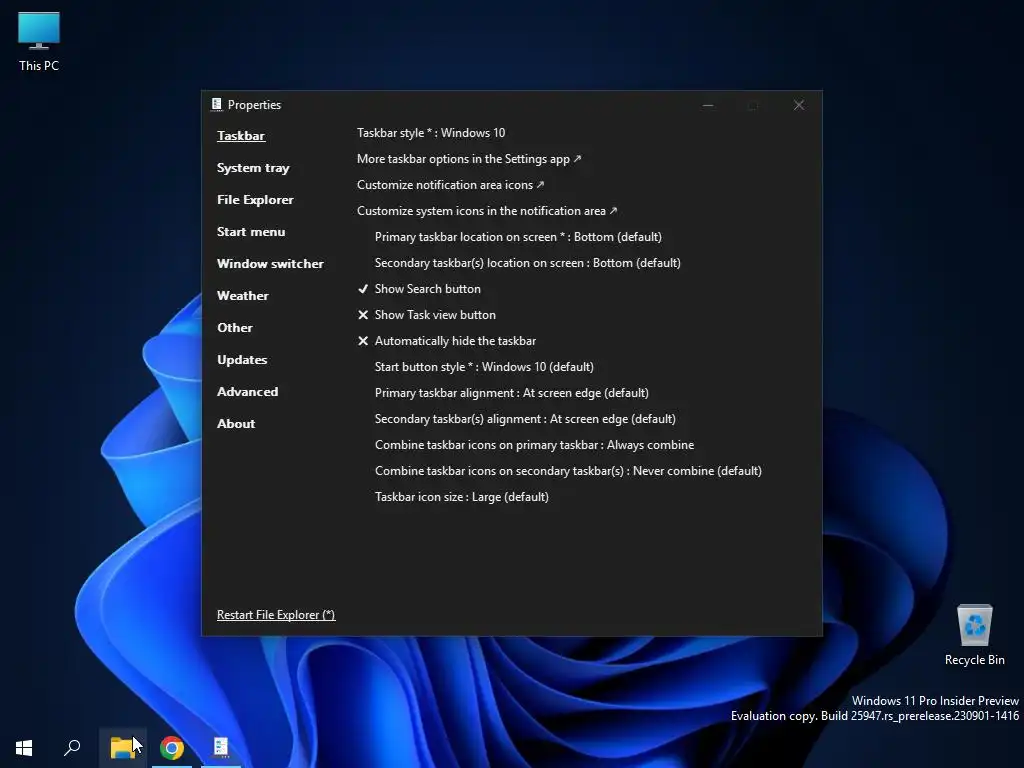The image size is (1024, 768).
Task: Switch to About section
Action: pos(236,424)
